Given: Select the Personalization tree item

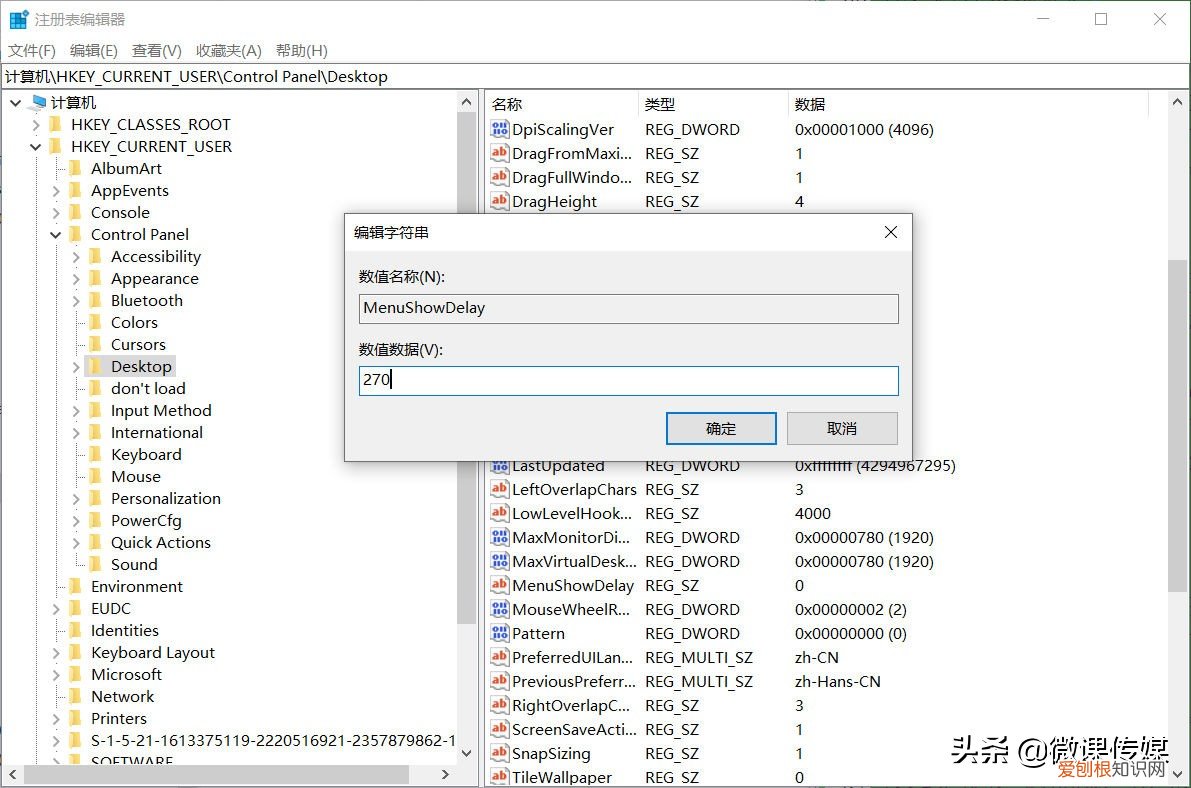Looking at the screenshot, I should (165, 498).
